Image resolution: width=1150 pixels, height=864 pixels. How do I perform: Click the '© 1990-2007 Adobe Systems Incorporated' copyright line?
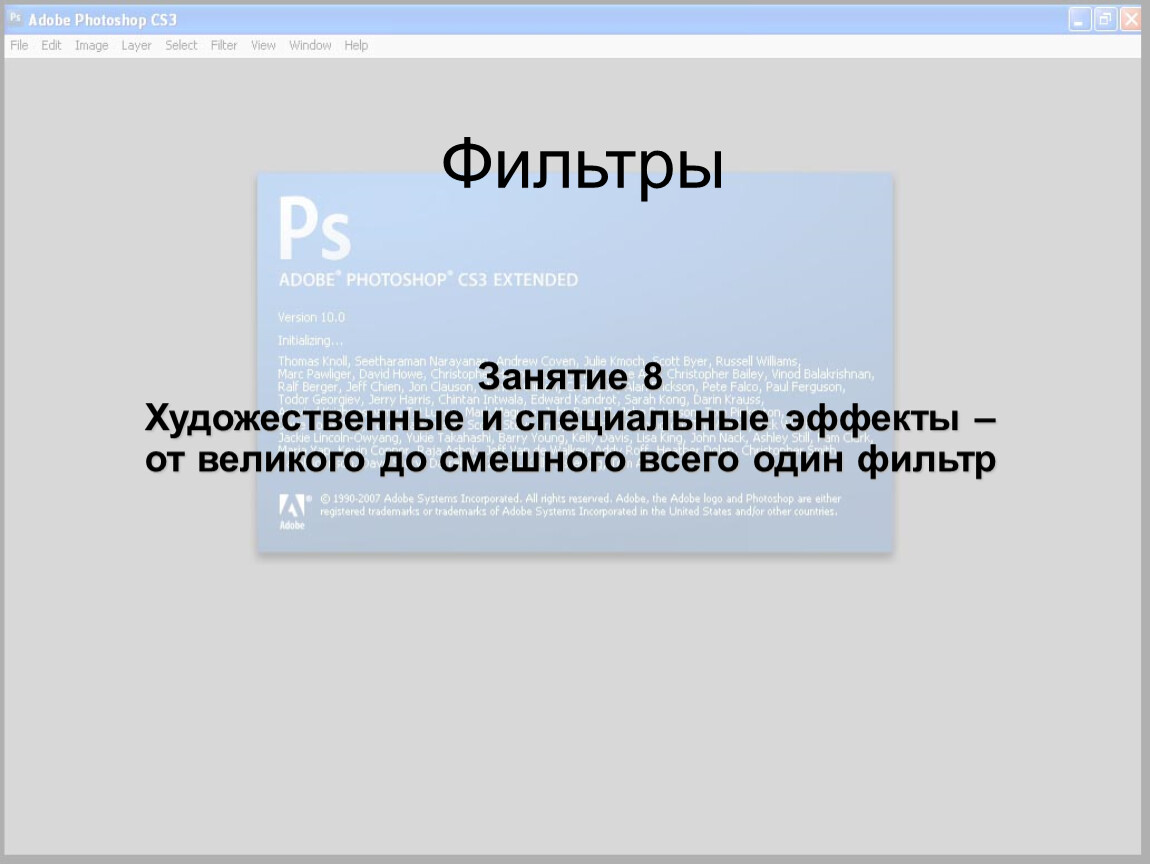[581, 499]
